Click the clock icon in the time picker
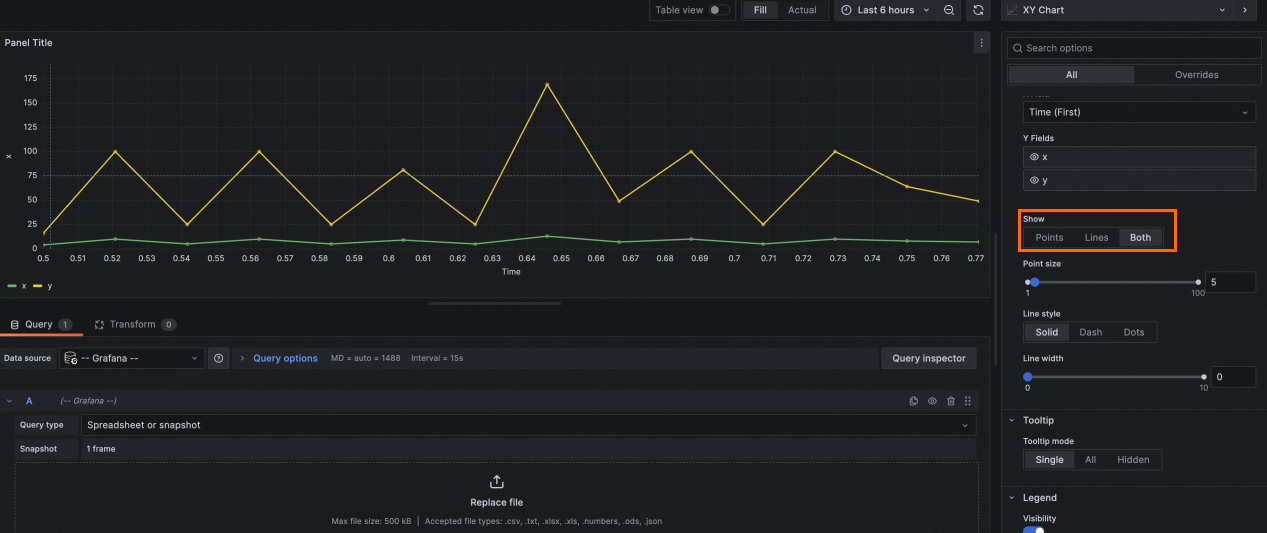 (x=846, y=10)
